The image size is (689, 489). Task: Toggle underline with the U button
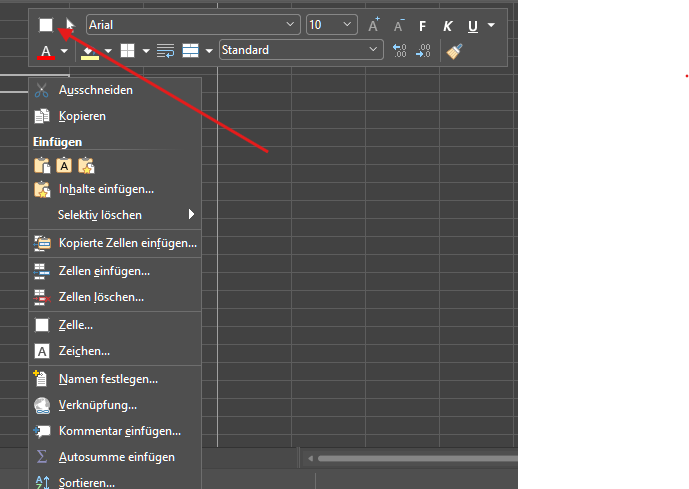[x=473, y=26]
